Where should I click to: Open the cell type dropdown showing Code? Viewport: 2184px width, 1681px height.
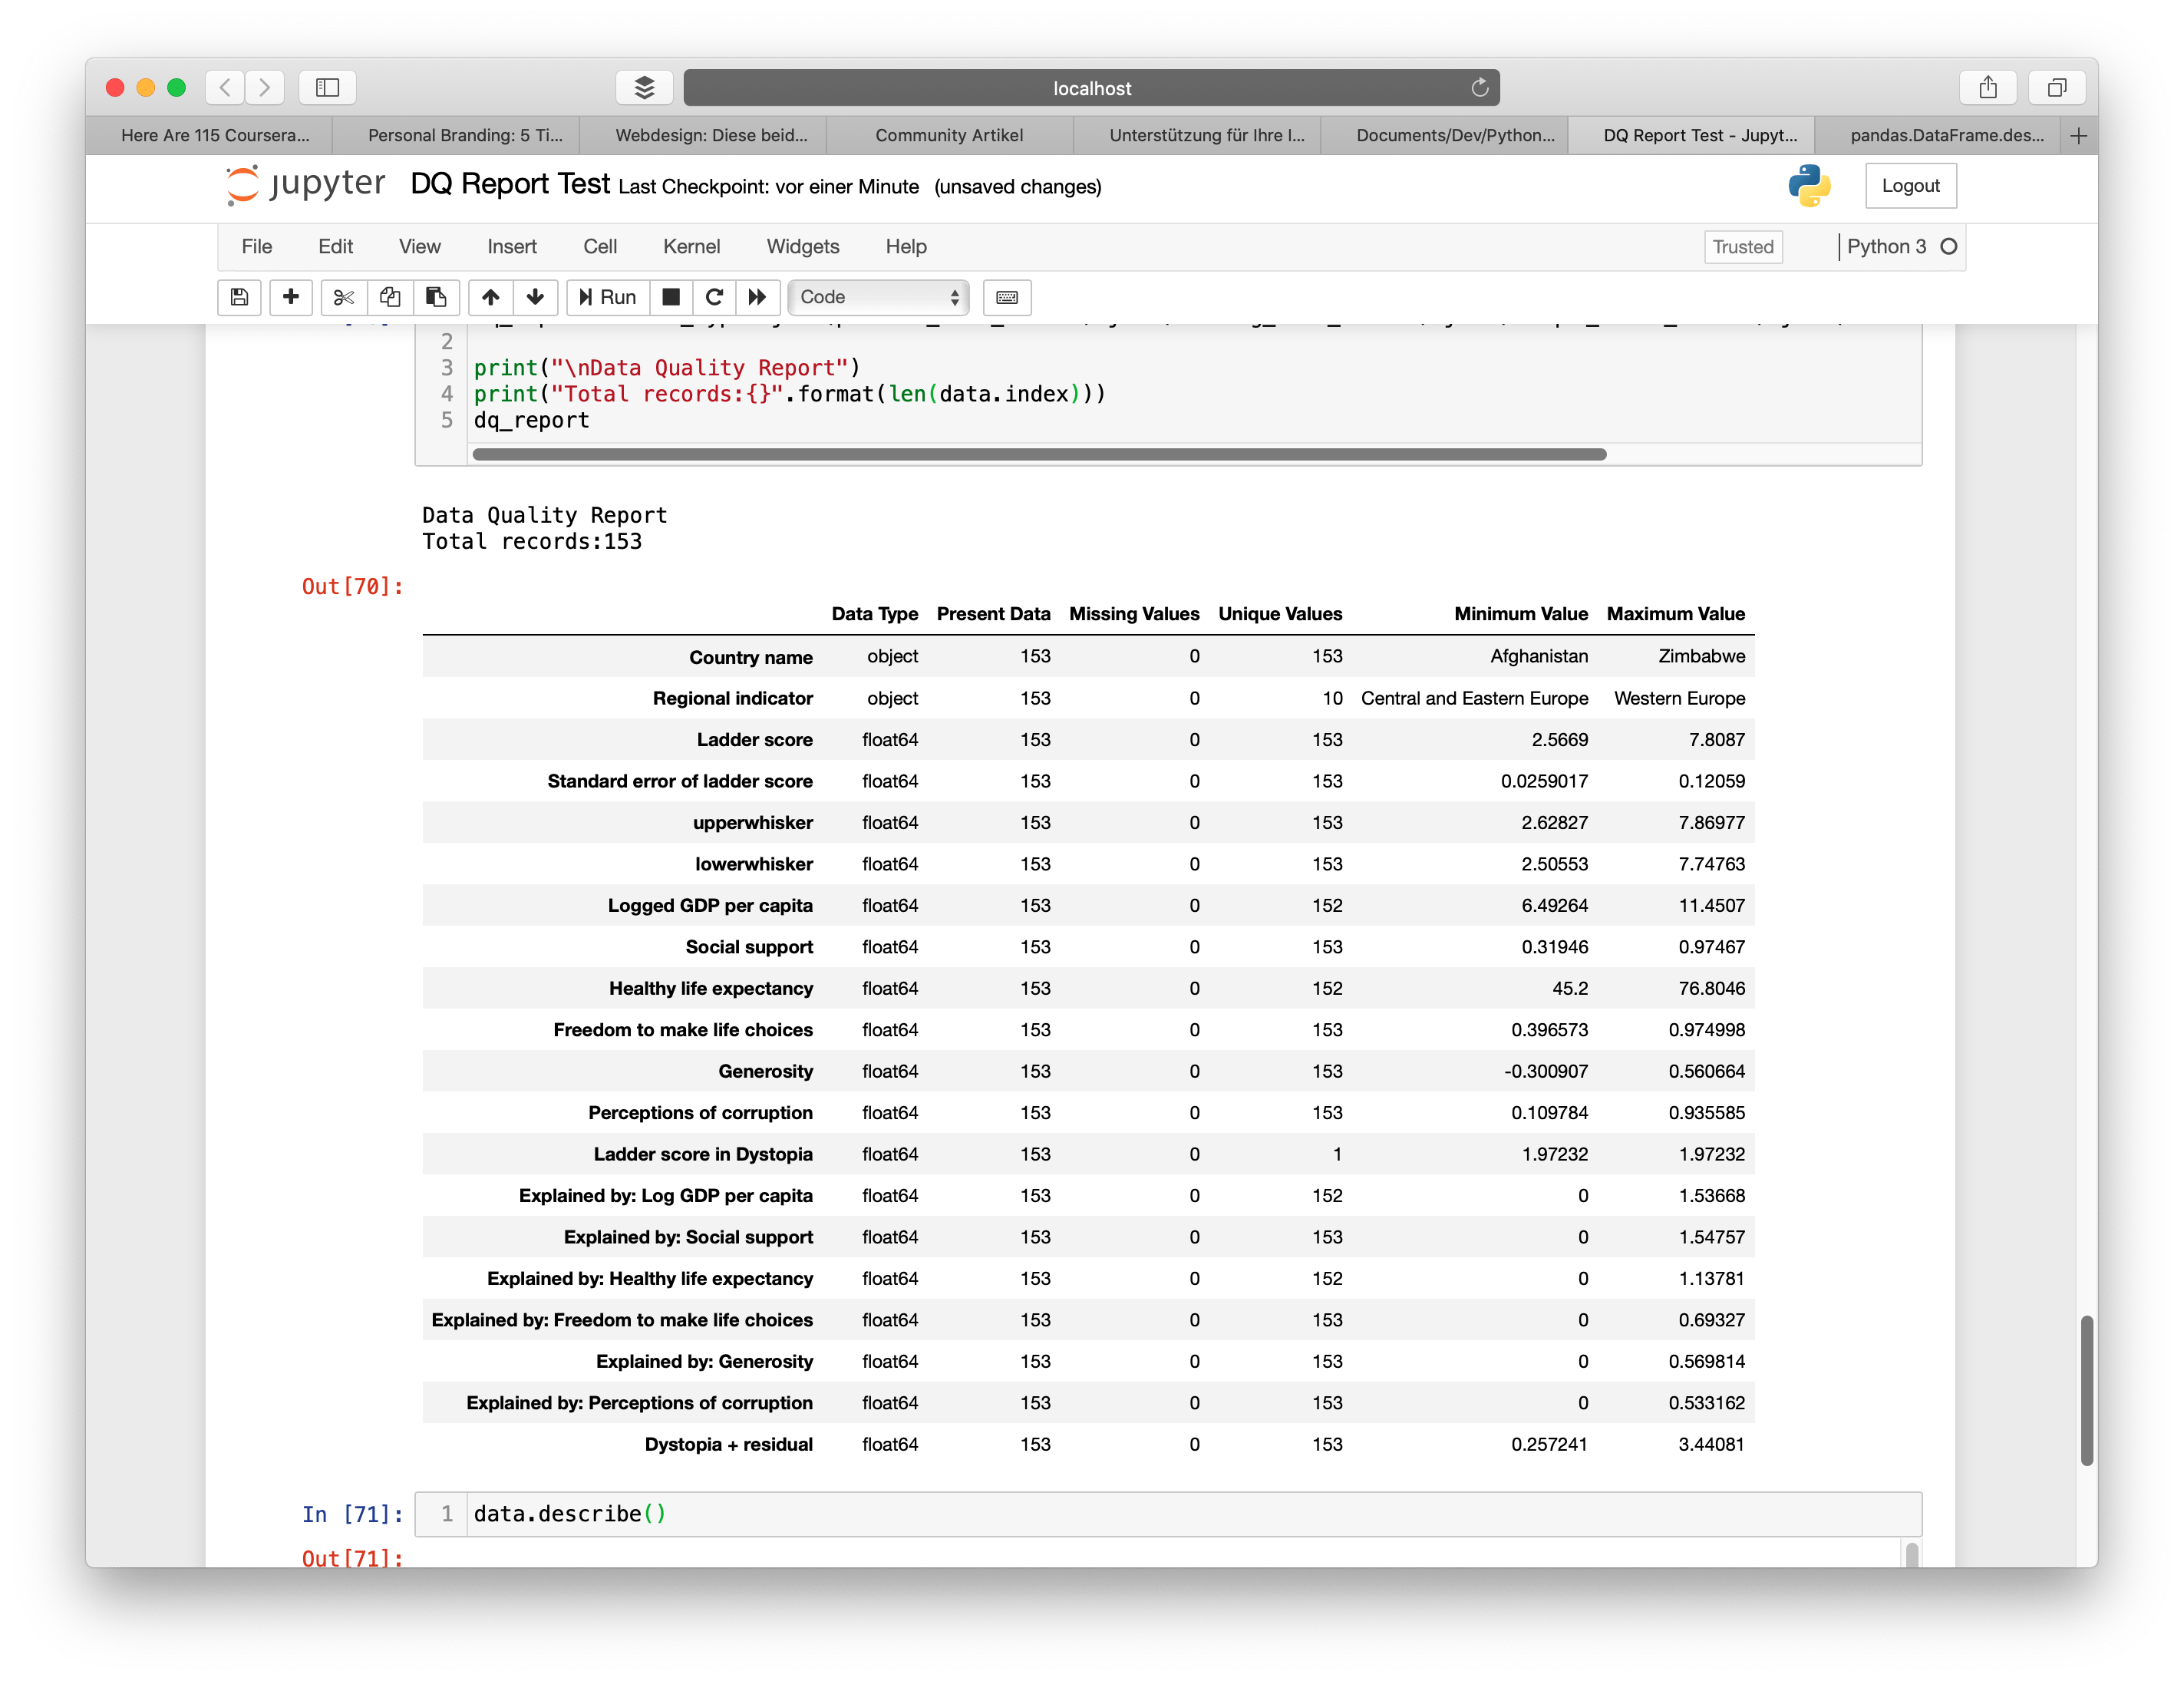(878, 297)
